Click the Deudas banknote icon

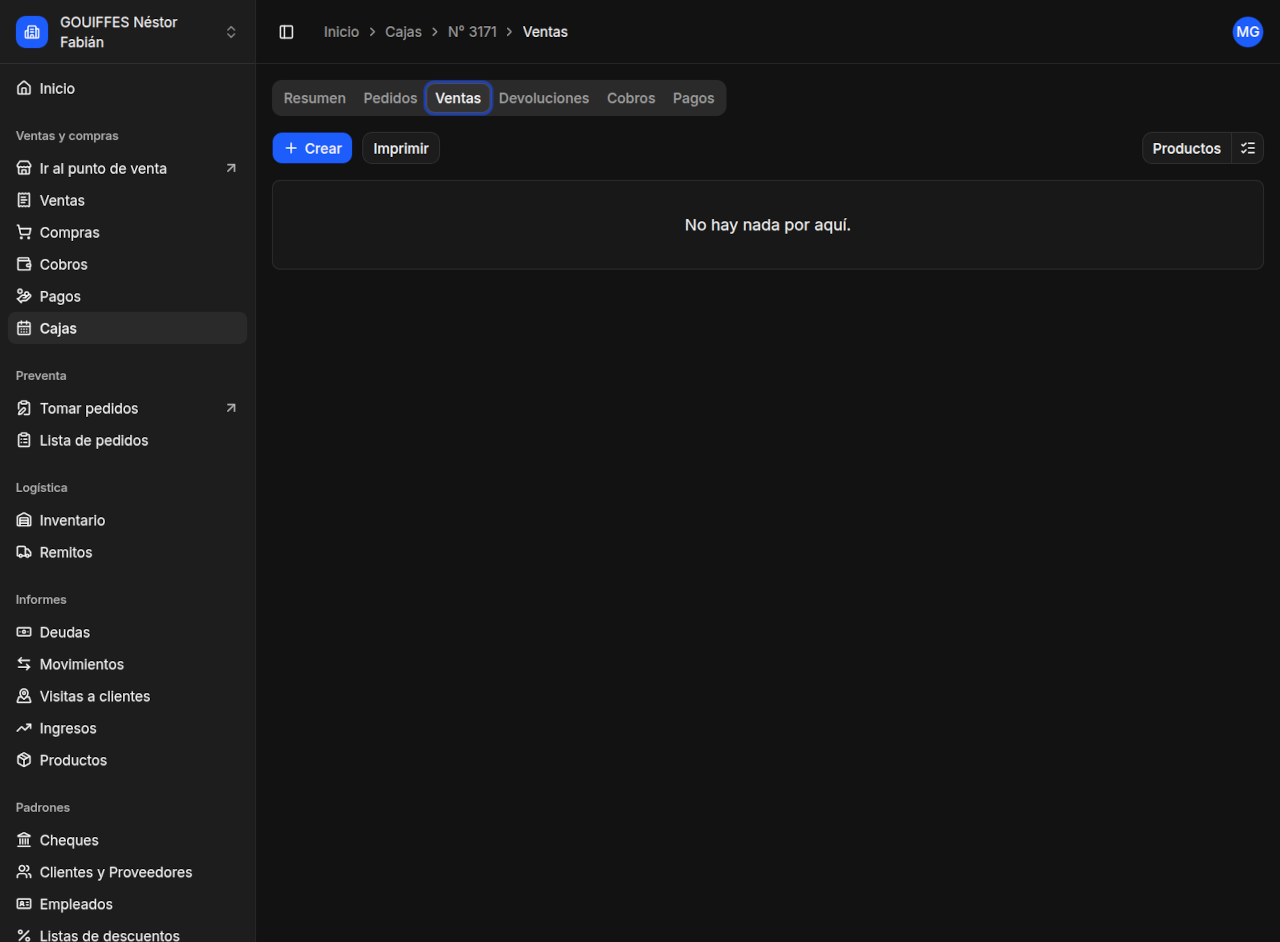pos(24,632)
